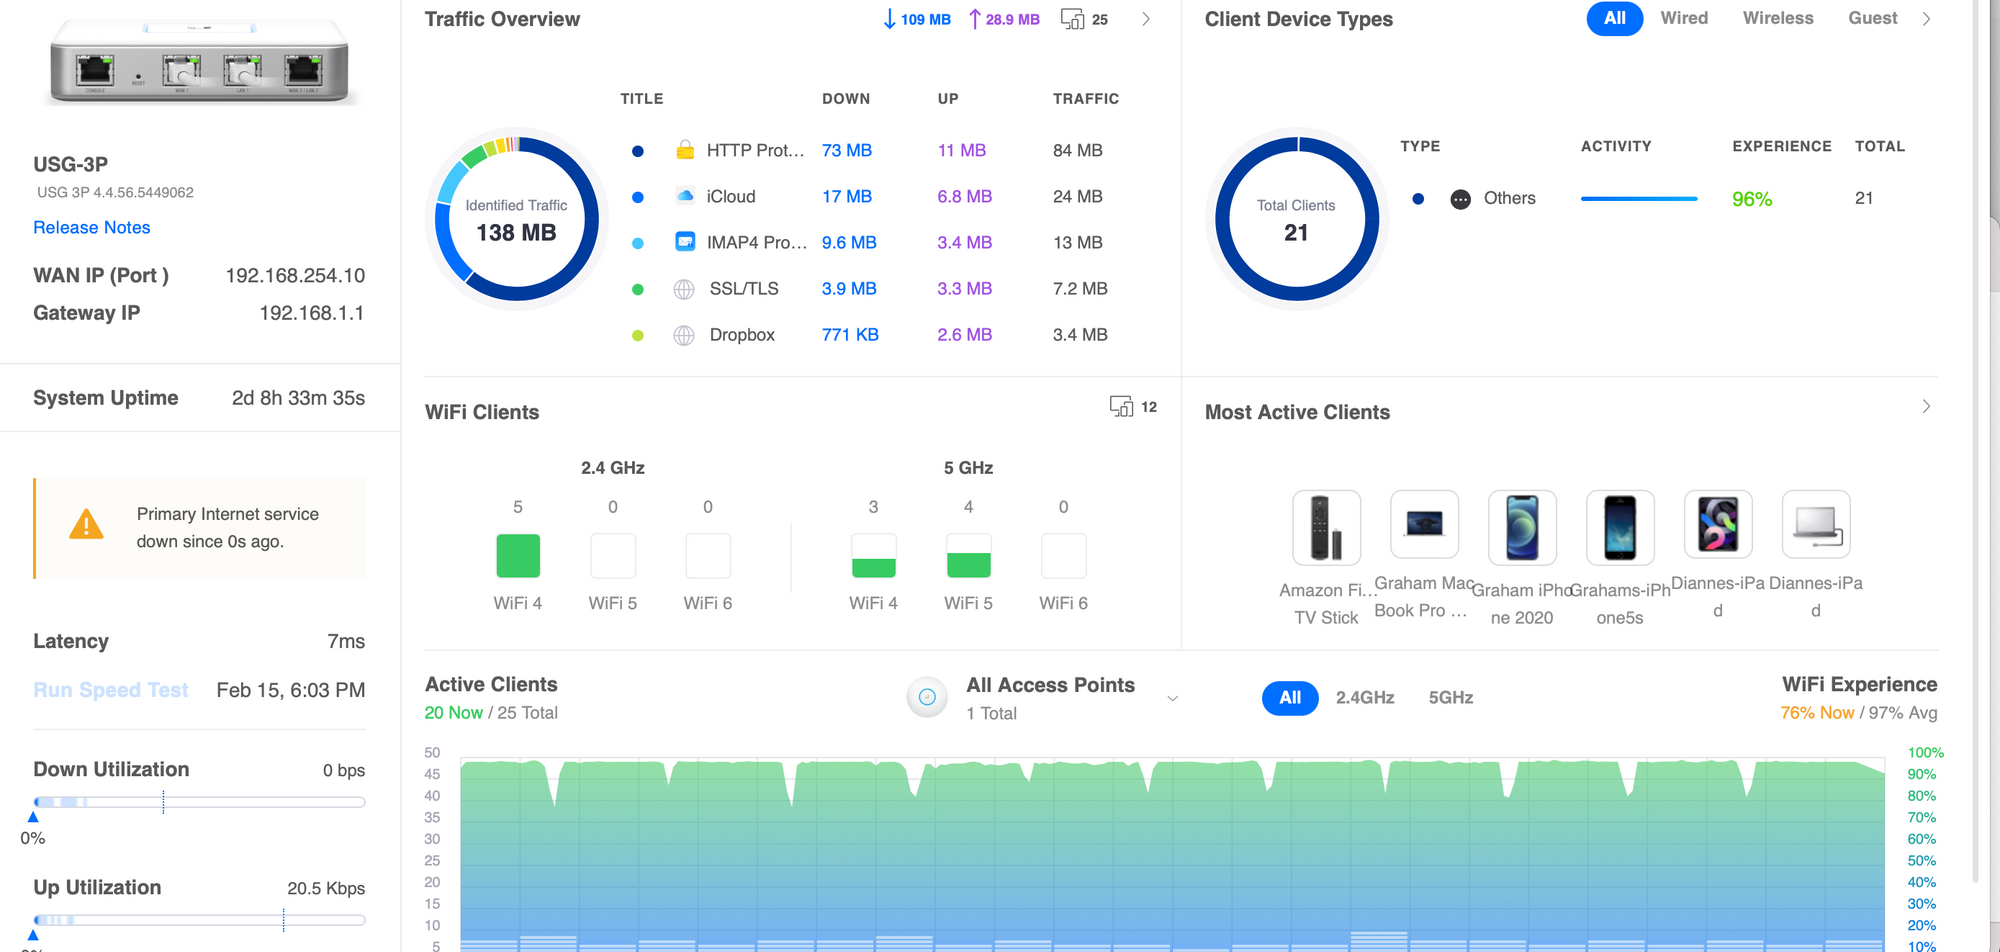2000x952 pixels.
Task: Click the IMAP4 Protocol mail icon
Action: (685, 242)
